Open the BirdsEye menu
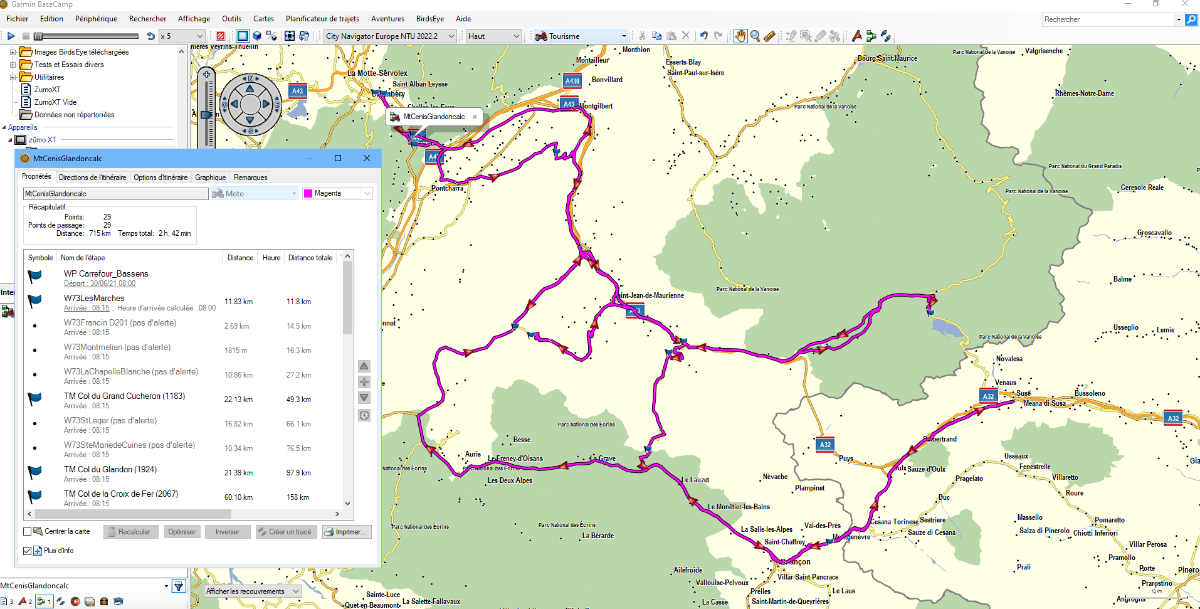Image resolution: width=1200 pixels, height=609 pixels. point(431,19)
